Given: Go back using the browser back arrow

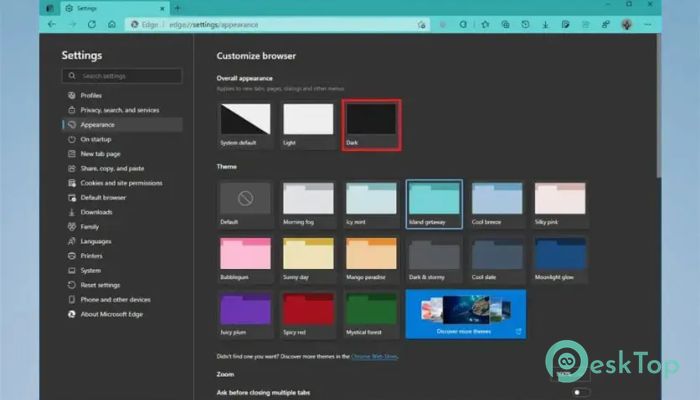Looking at the screenshot, I should pyautogui.click(x=52, y=25).
